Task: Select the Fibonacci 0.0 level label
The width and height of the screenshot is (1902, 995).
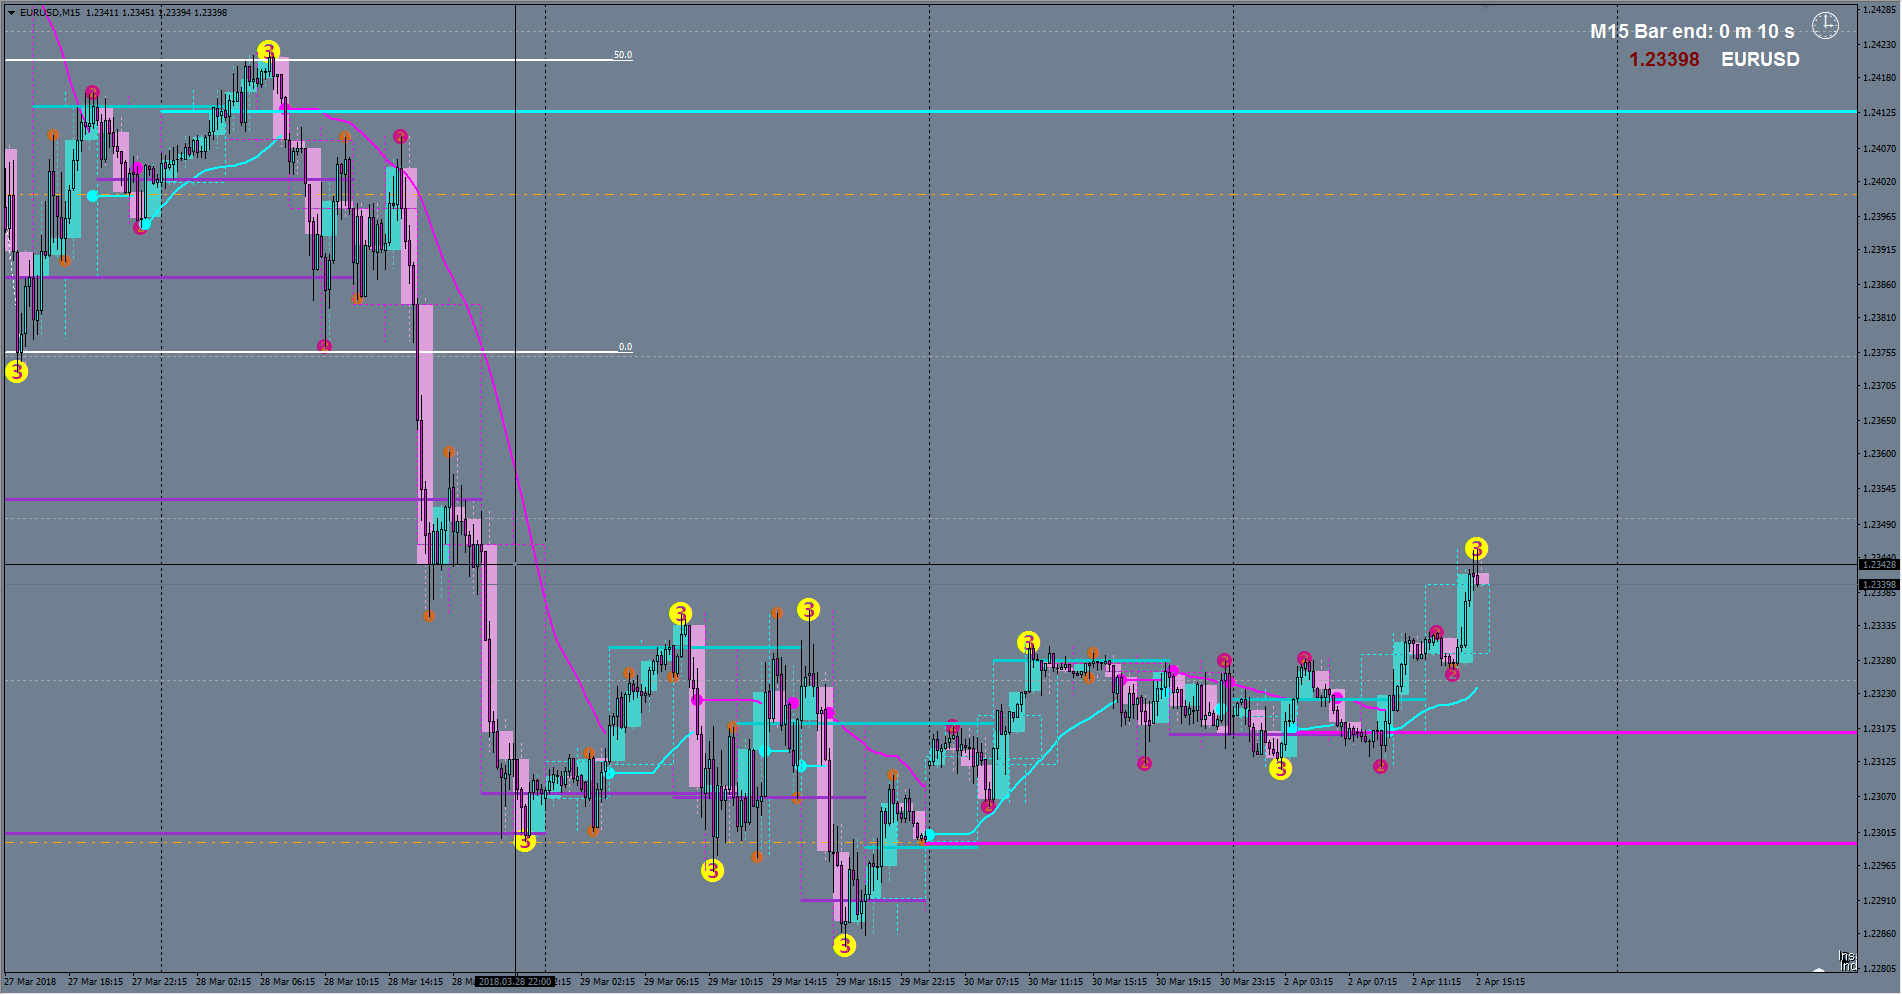Action: click(625, 347)
